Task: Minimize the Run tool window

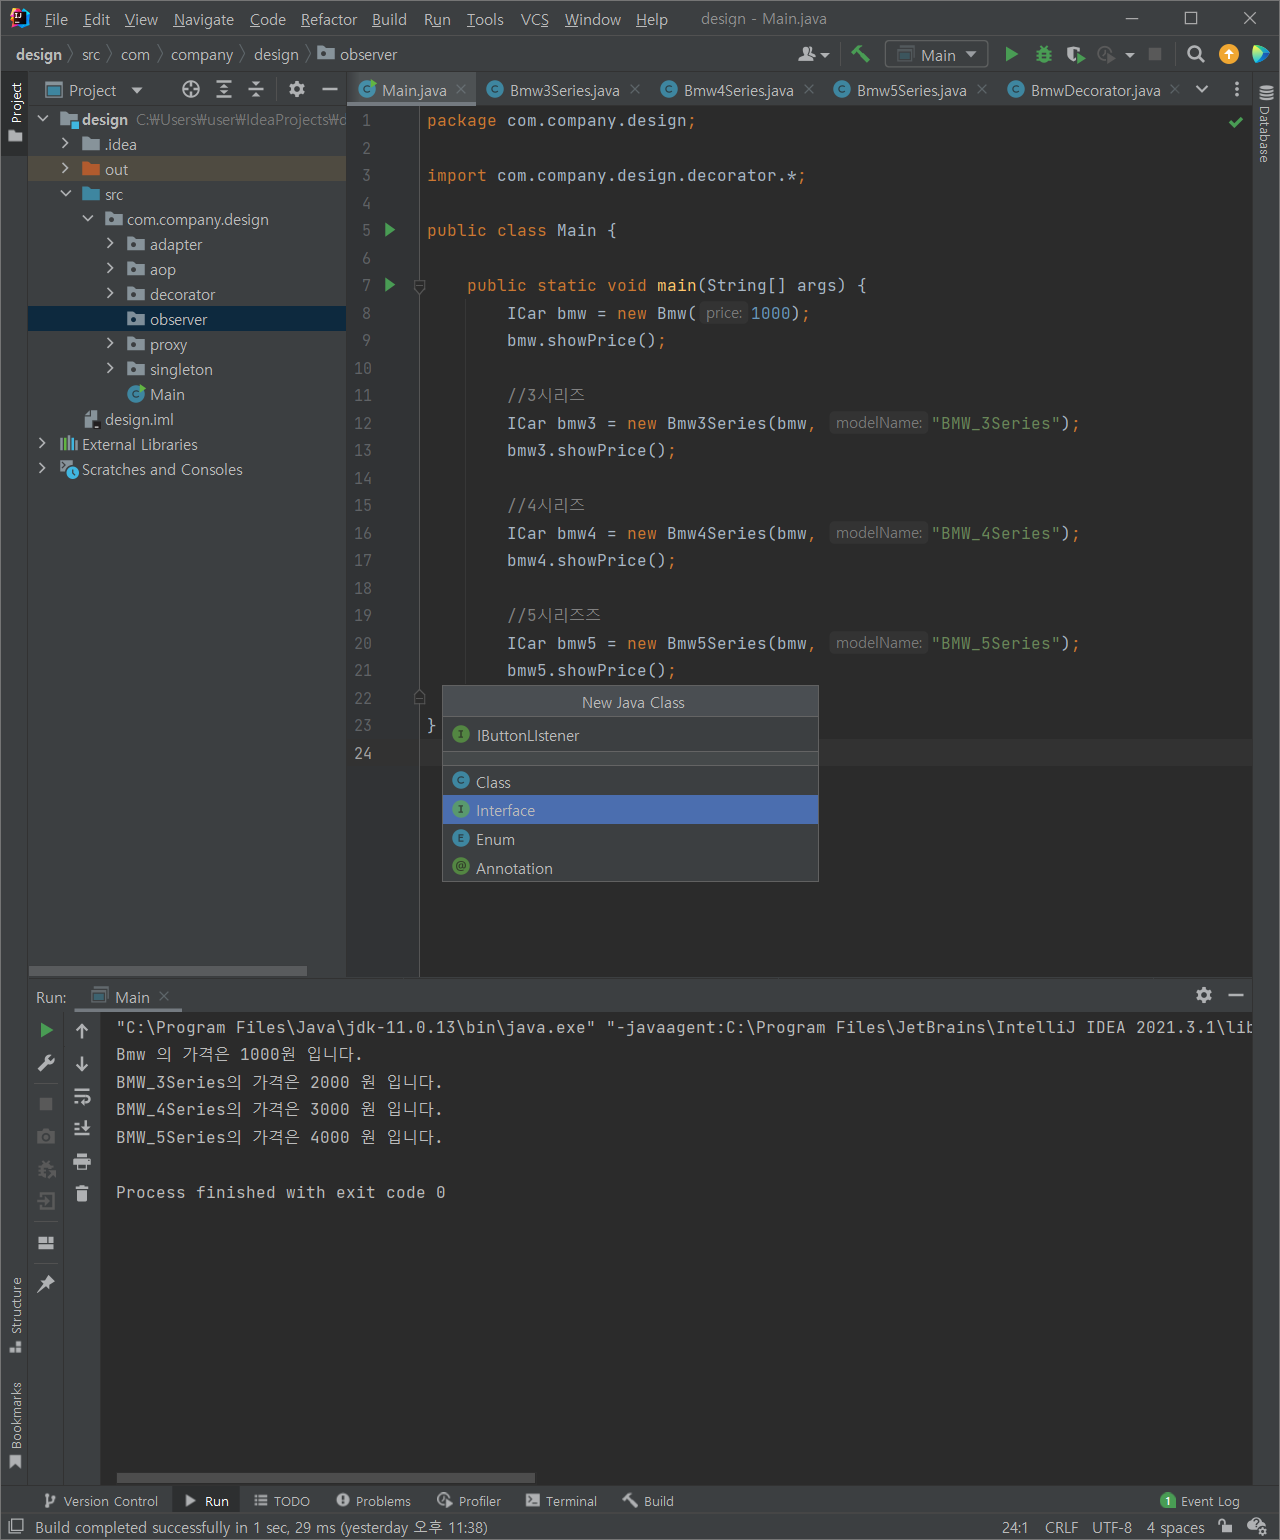Action: [1236, 995]
